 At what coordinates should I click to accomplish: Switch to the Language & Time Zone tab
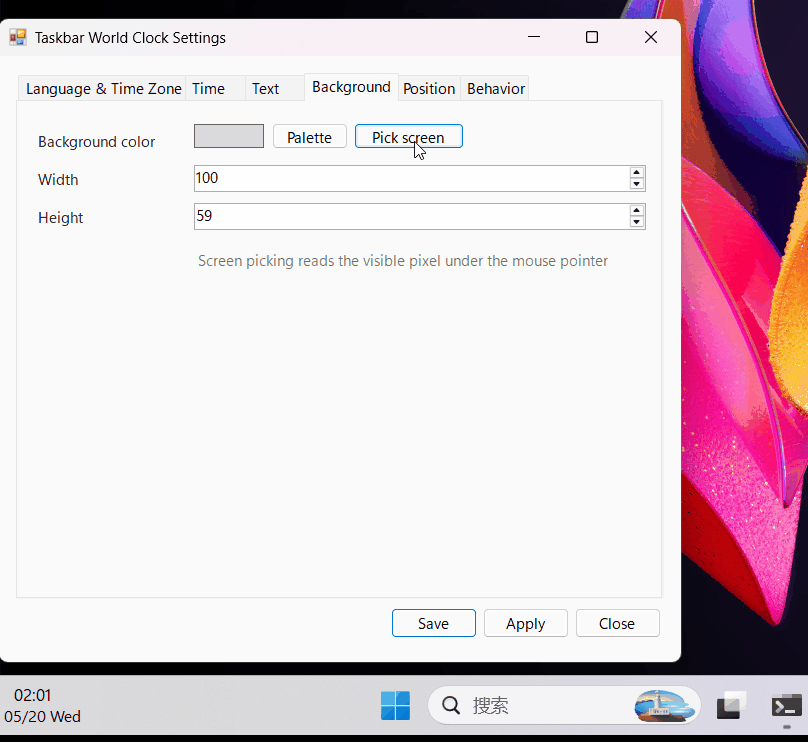click(103, 89)
